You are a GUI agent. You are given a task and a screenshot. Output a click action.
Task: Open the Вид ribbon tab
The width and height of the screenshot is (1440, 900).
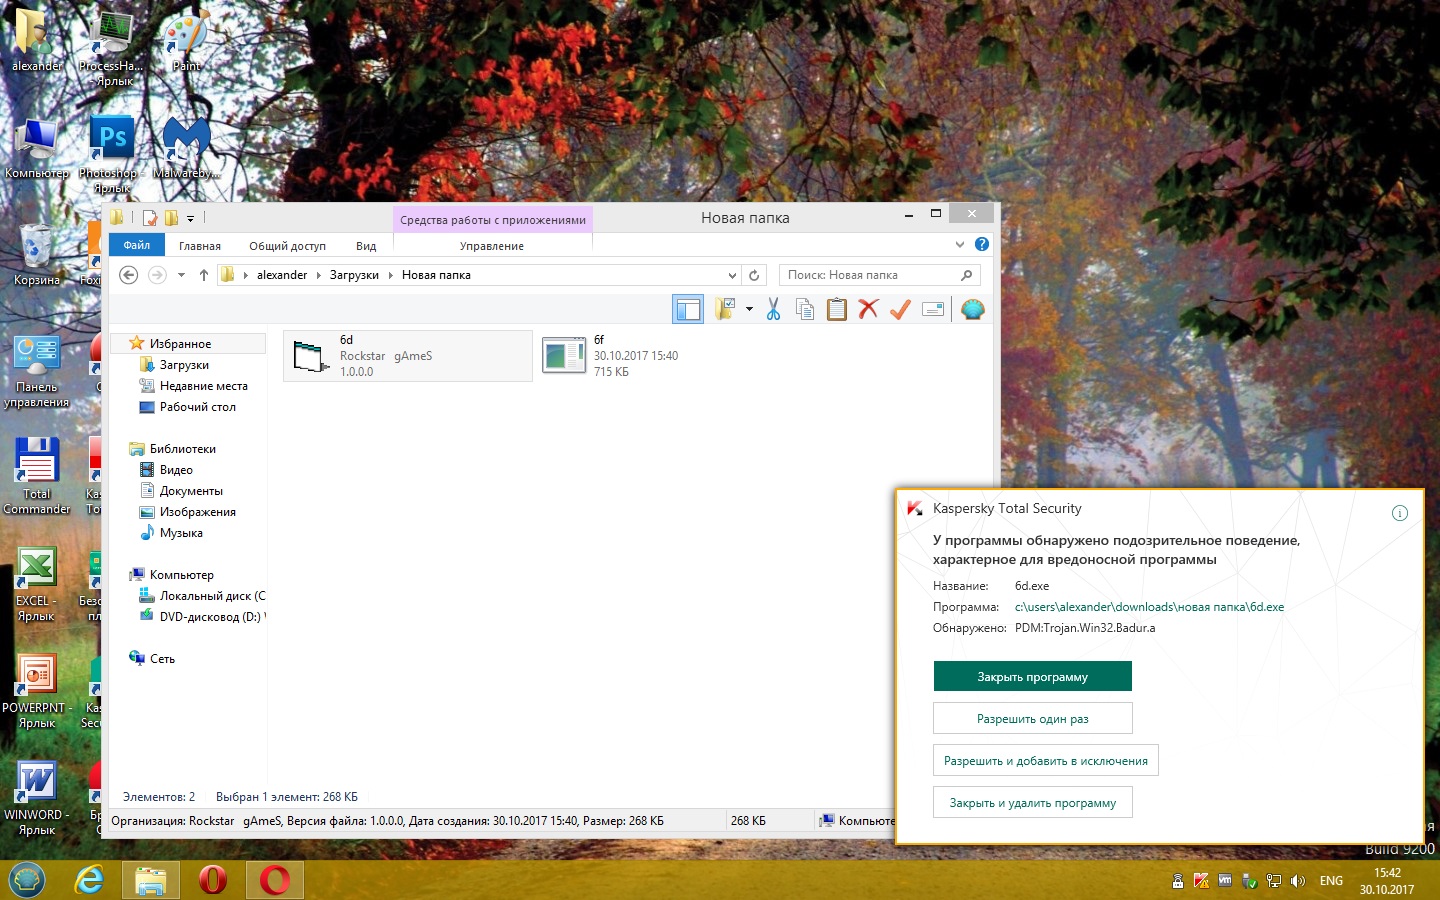[366, 245]
